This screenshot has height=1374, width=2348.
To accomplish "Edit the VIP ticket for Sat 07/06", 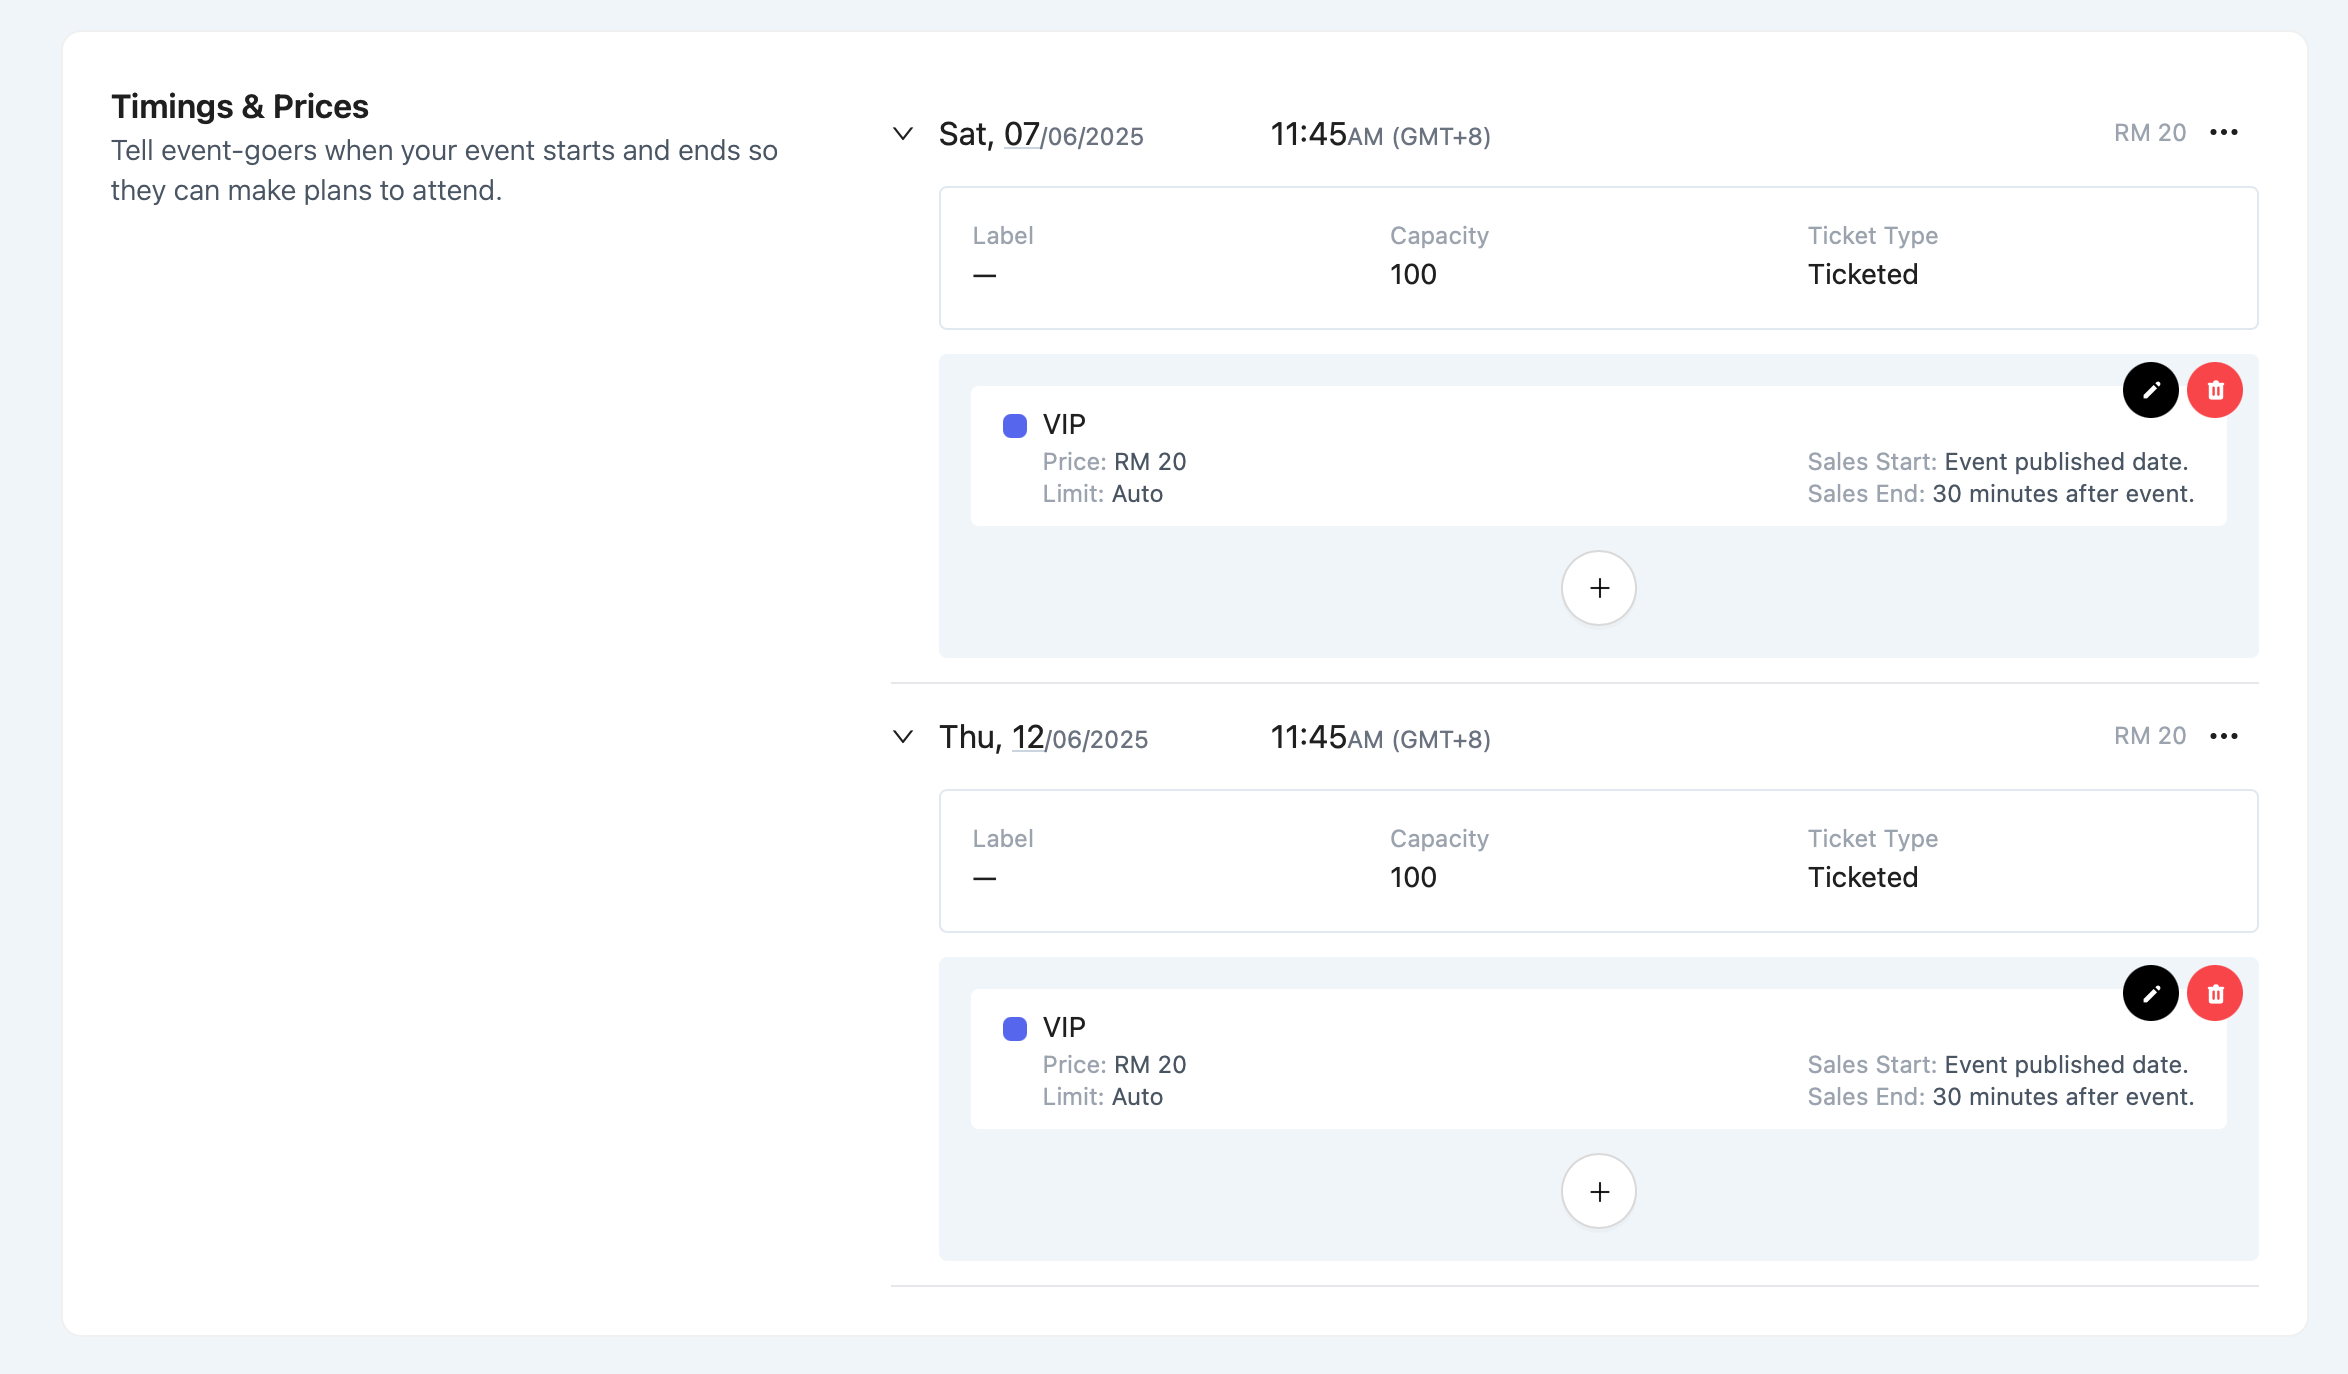I will point(2150,390).
